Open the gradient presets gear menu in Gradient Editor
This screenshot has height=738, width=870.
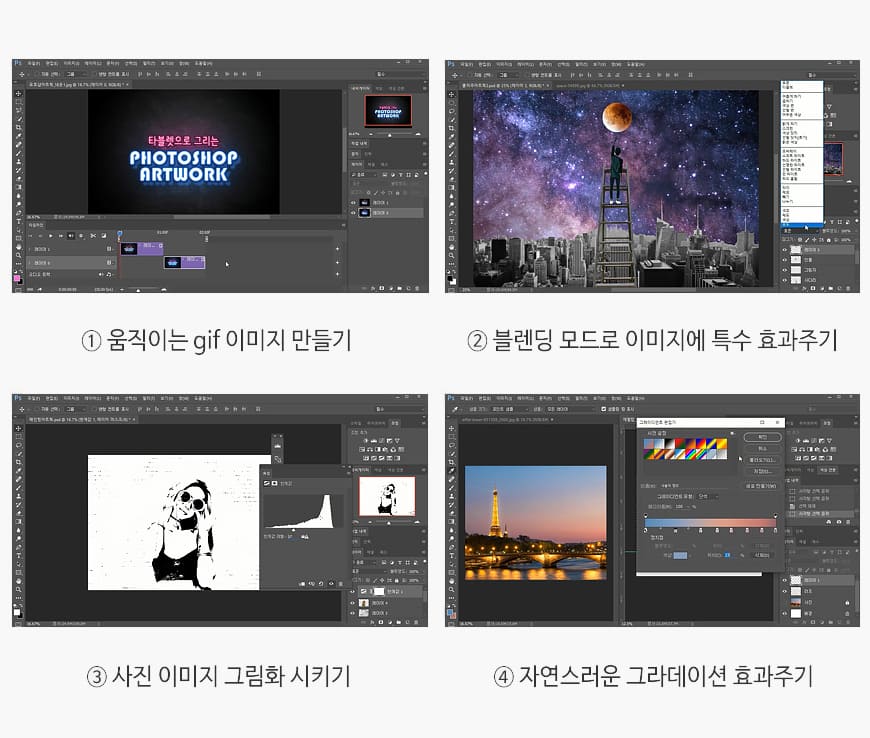point(732,433)
